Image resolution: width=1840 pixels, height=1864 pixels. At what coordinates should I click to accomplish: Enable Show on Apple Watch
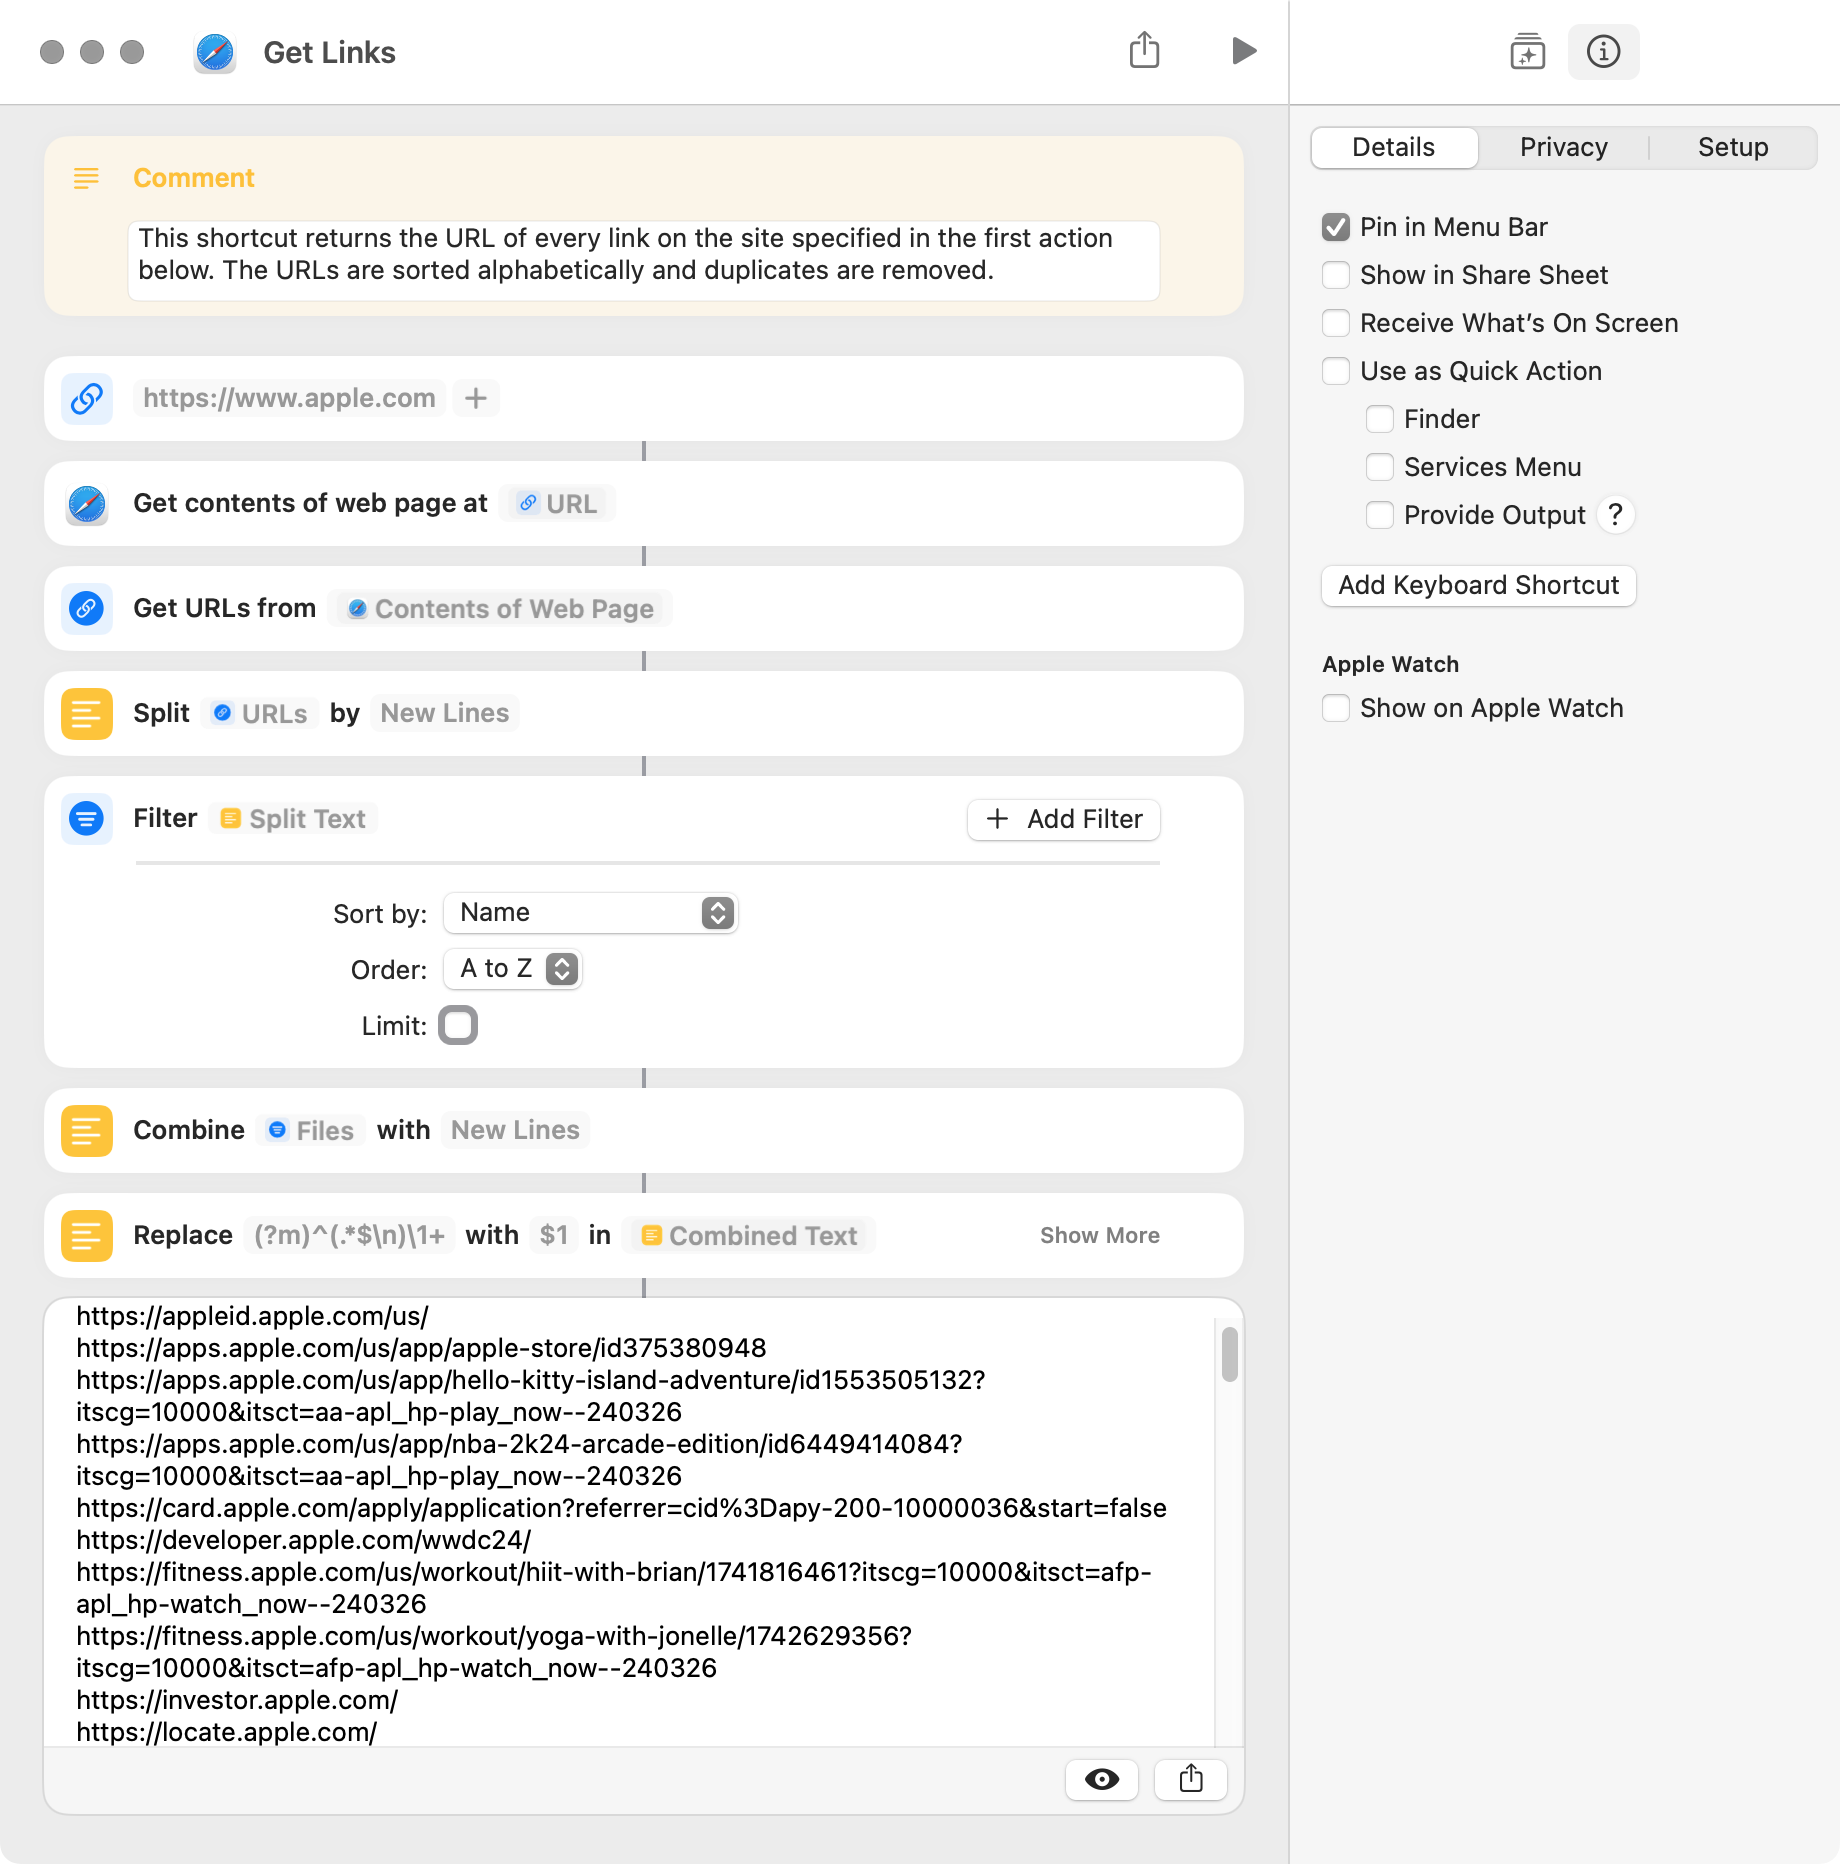tap(1336, 708)
